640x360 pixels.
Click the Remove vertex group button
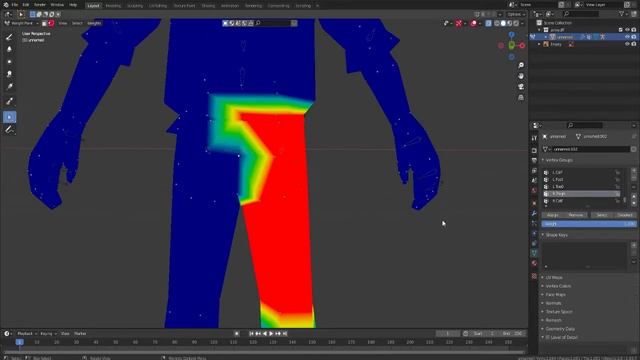tap(576, 215)
